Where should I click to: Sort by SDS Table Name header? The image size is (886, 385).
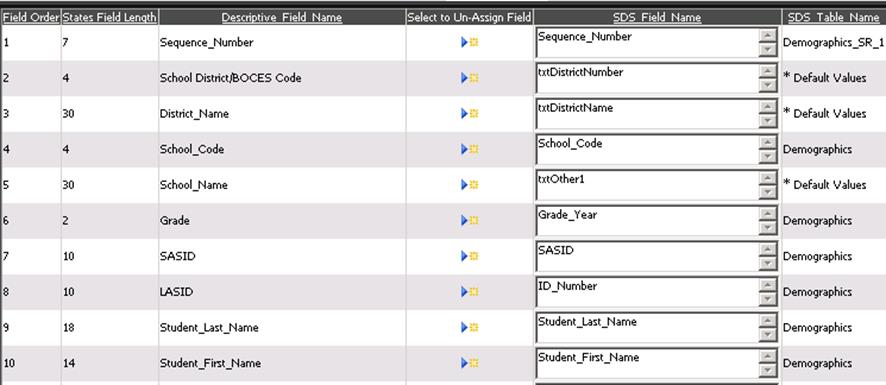tap(833, 18)
